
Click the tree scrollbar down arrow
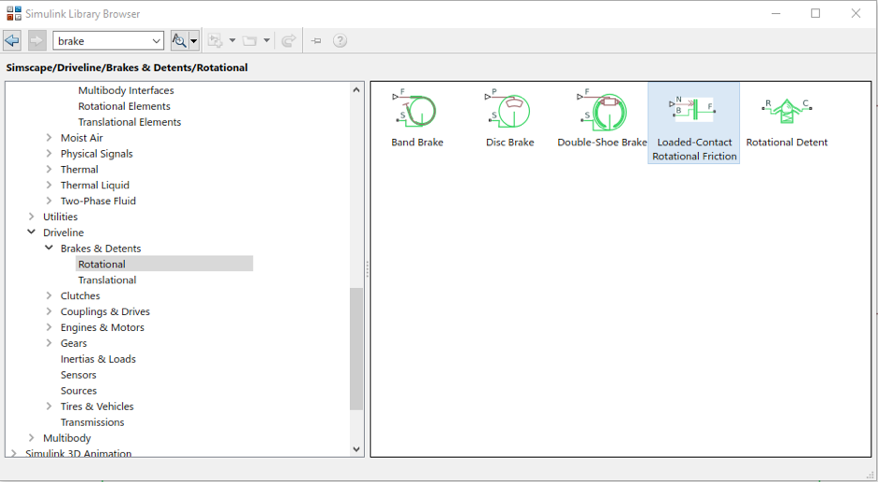tap(357, 449)
